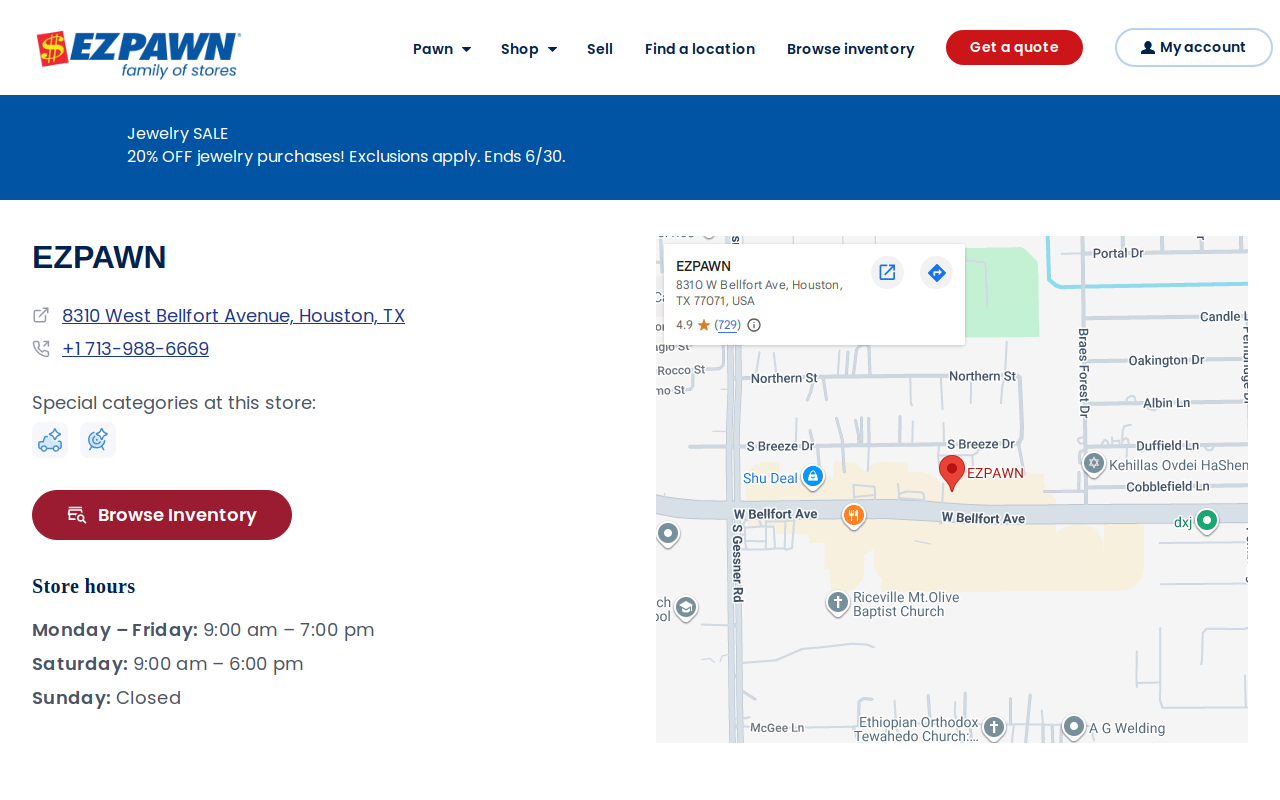Open Browse inventory in the navigation bar
This screenshot has height=800, width=1280.
point(850,49)
